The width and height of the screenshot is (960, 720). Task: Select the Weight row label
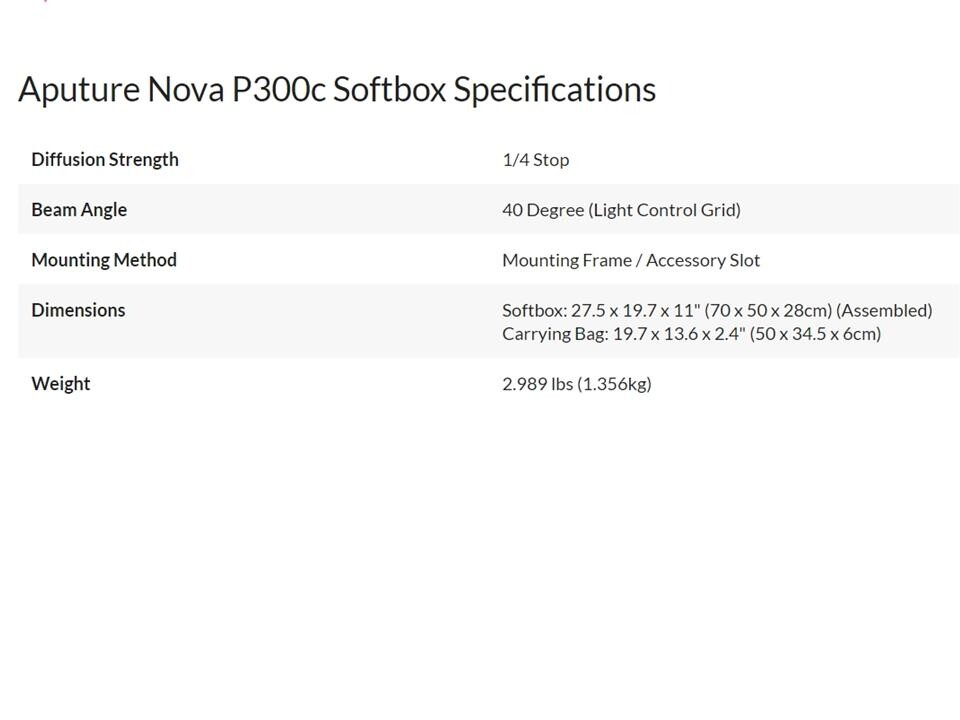61,384
